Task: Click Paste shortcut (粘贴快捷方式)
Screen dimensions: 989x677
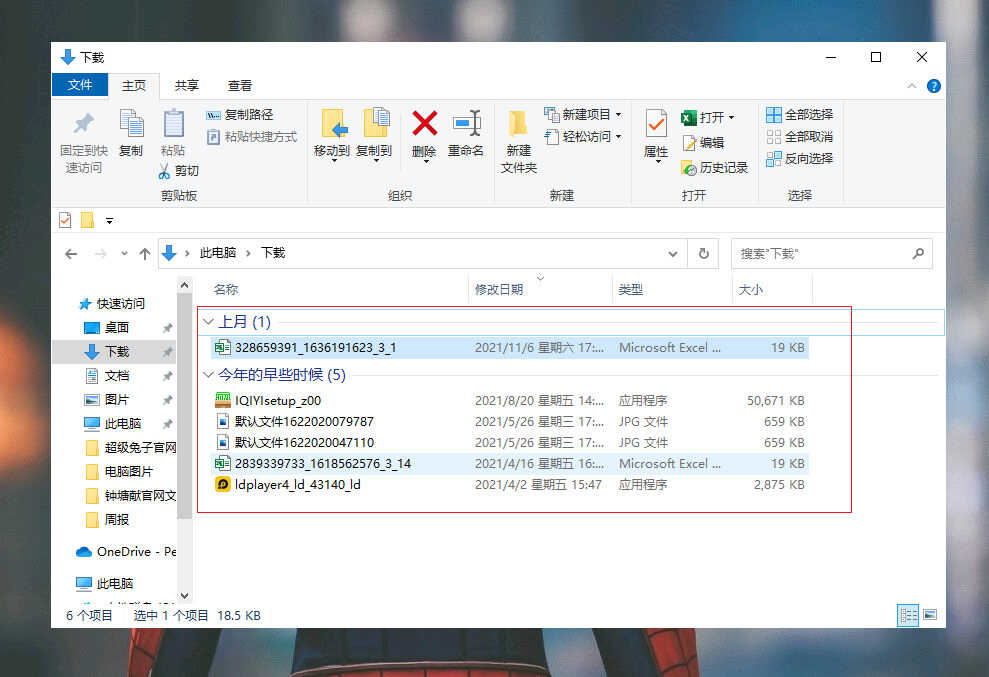Action: (x=252, y=136)
